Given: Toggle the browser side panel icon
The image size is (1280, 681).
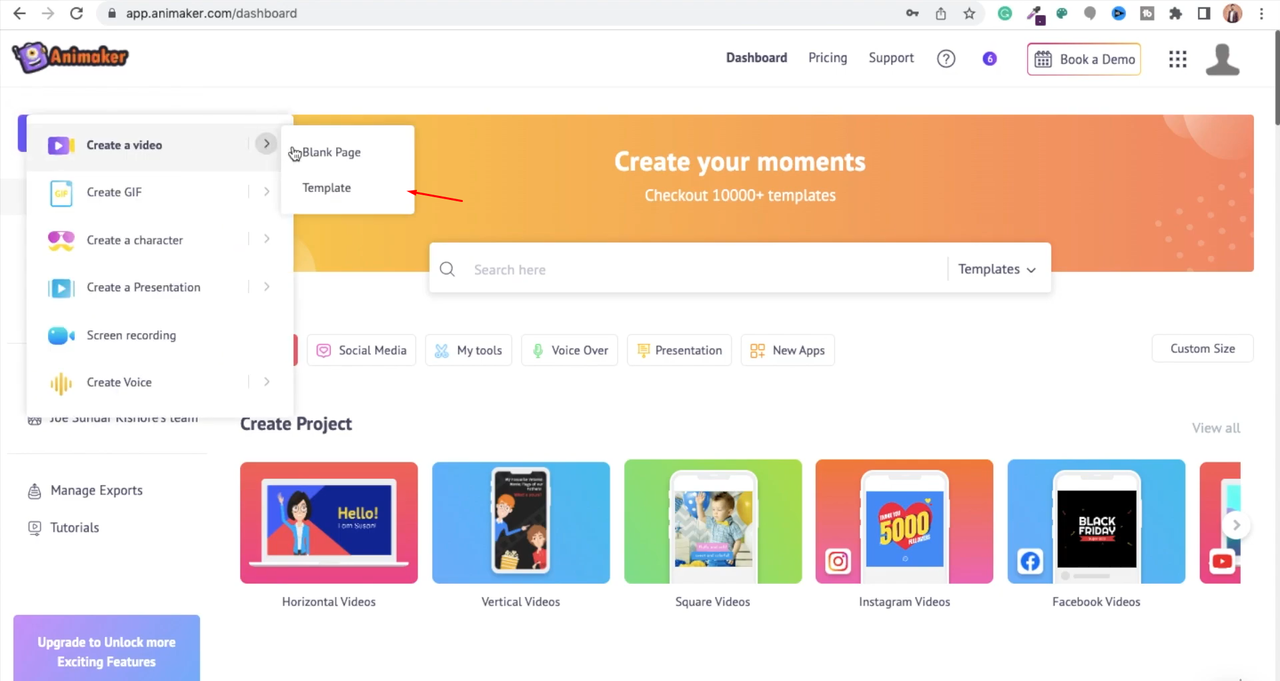Looking at the screenshot, I should (x=1204, y=13).
